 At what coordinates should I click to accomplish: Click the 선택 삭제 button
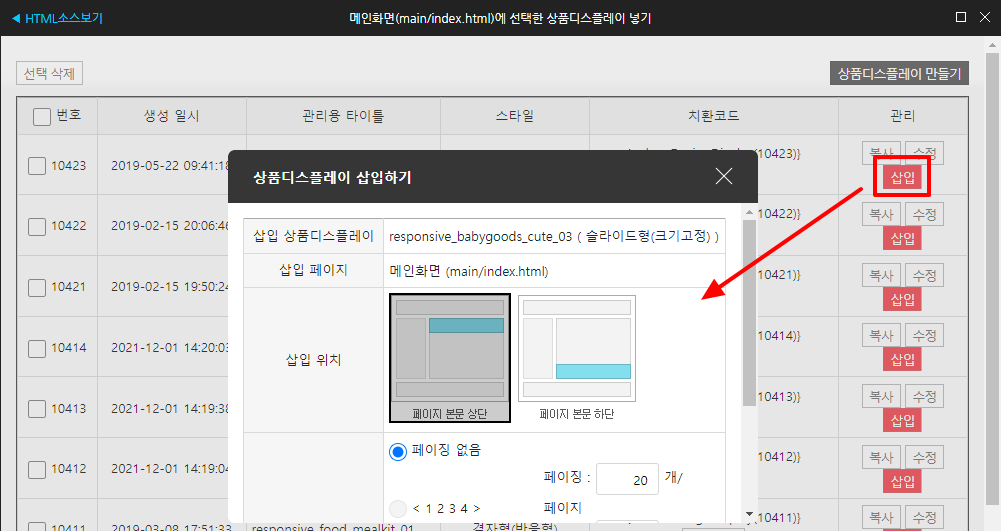(x=49, y=73)
